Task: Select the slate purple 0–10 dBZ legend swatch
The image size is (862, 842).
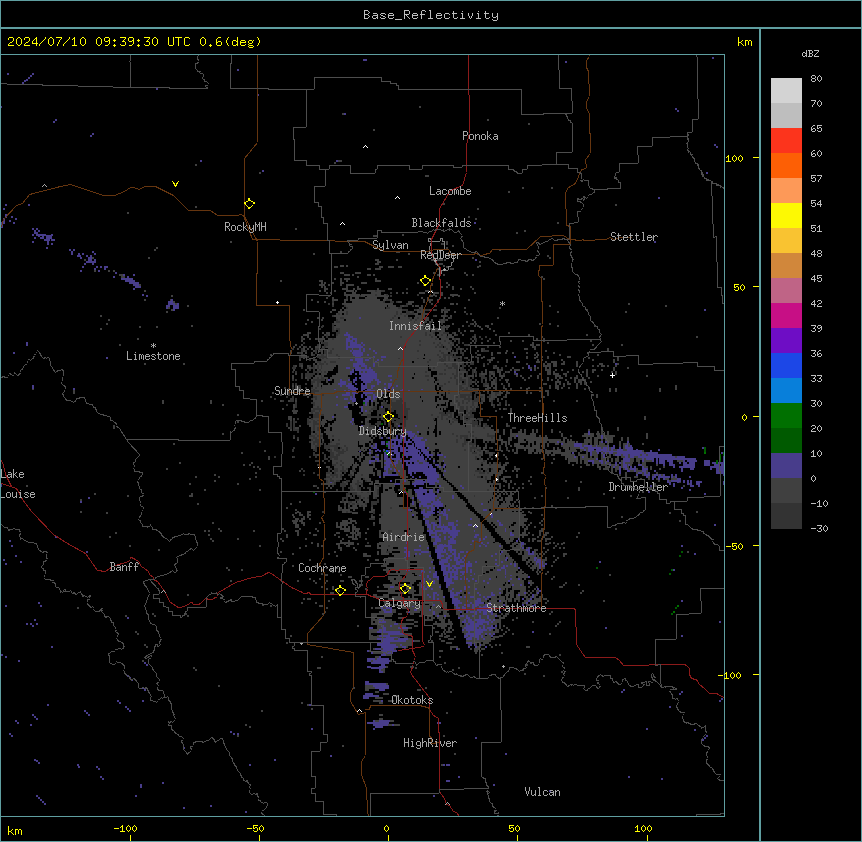Action: click(x=786, y=466)
